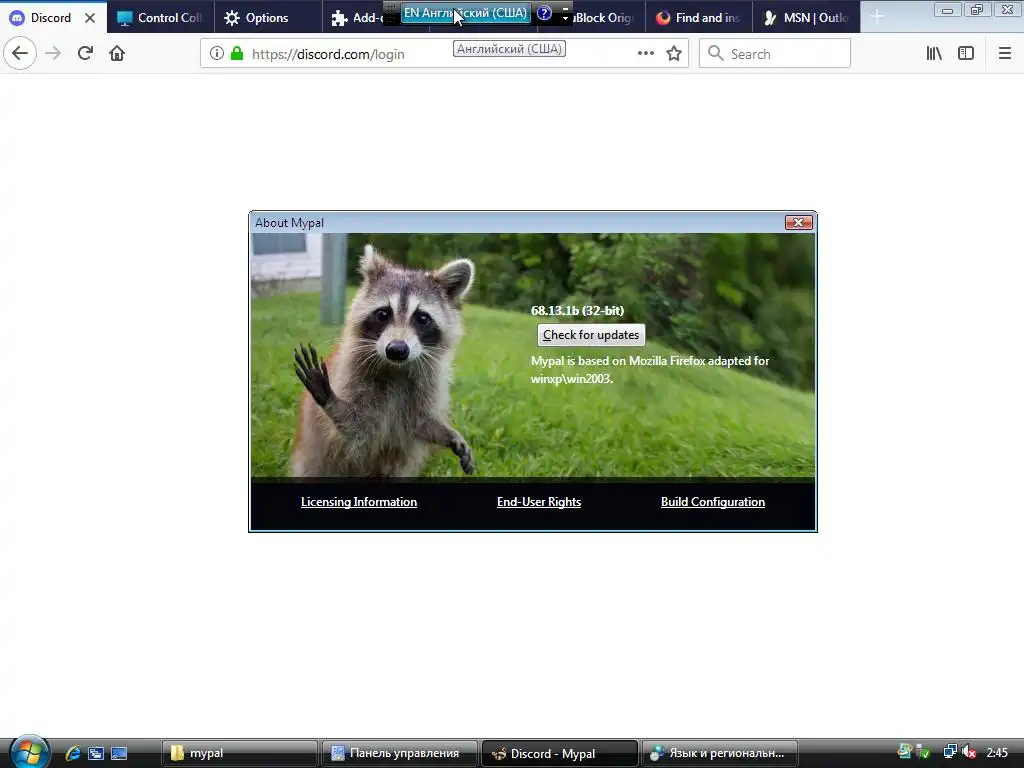Open page actions three-dot menu
The width and height of the screenshot is (1024, 768).
(x=645, y=54)
